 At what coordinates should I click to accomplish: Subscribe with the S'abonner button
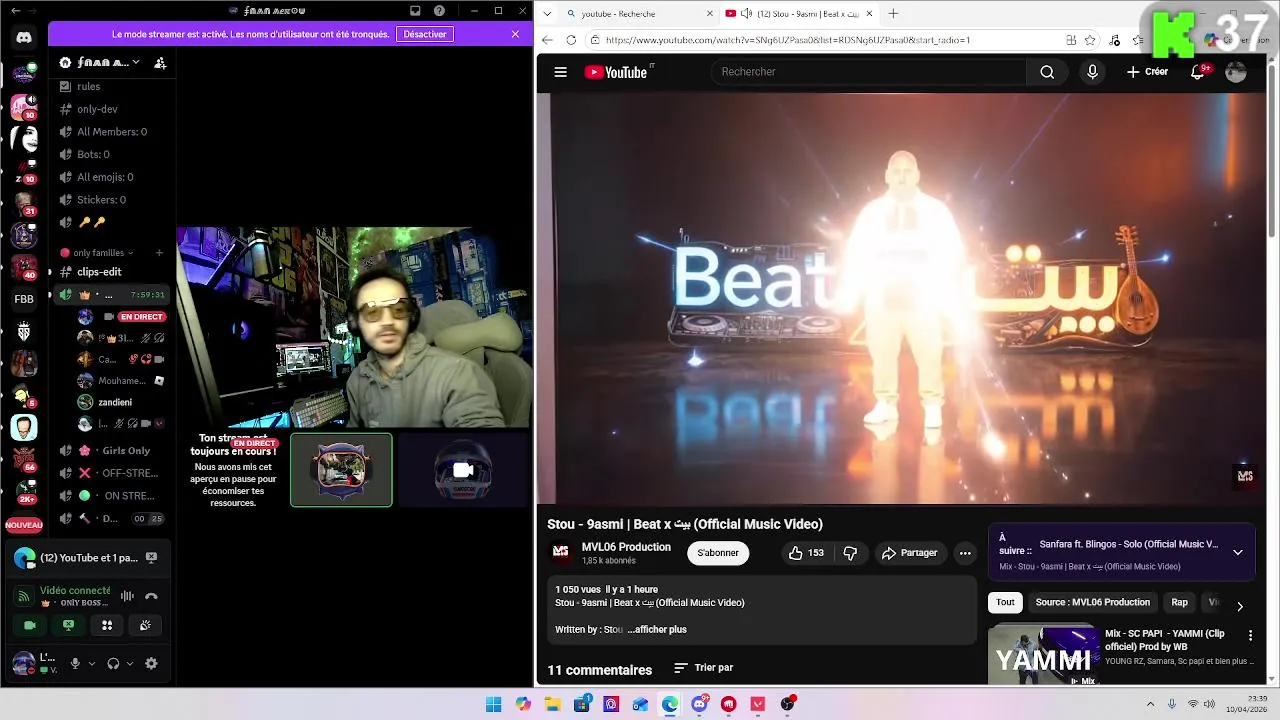[718, 553]
